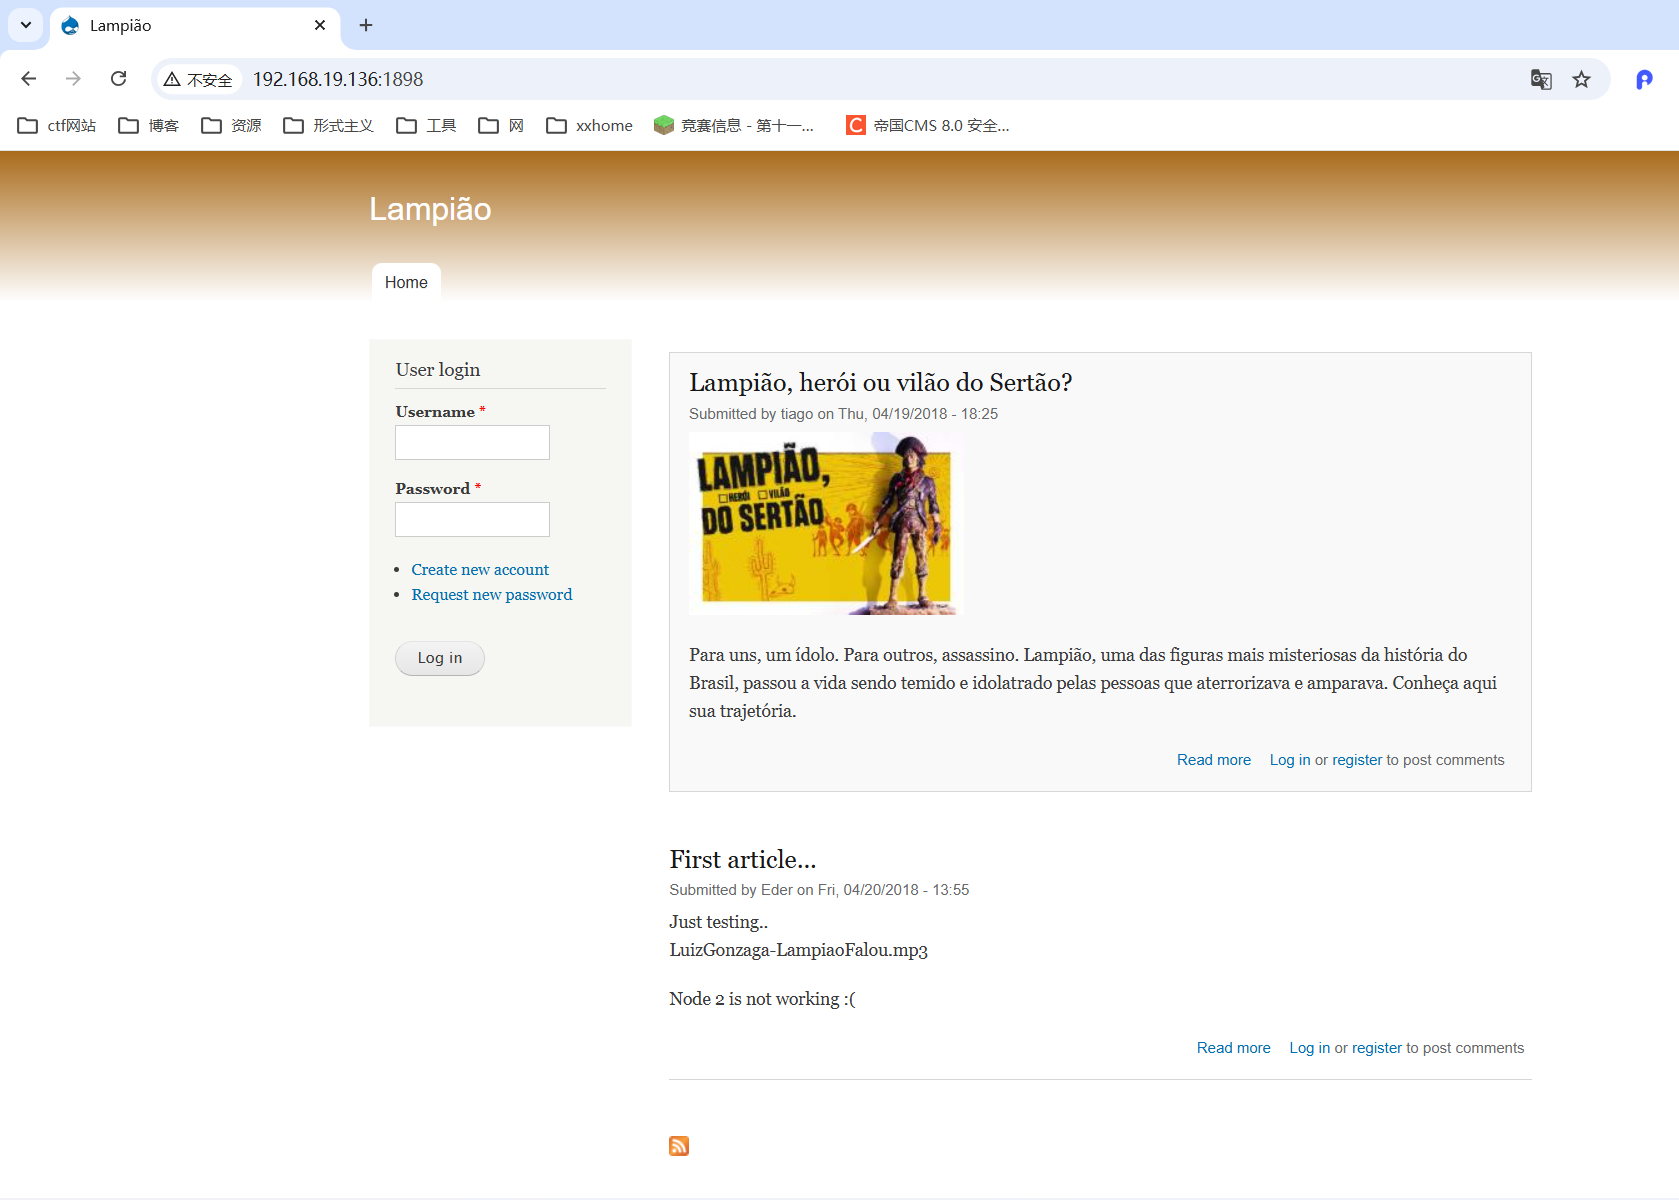Image resolution: width=1679 pixels, height=1200 pixels.
Task: Click the address bar URL
Action: 338,79
